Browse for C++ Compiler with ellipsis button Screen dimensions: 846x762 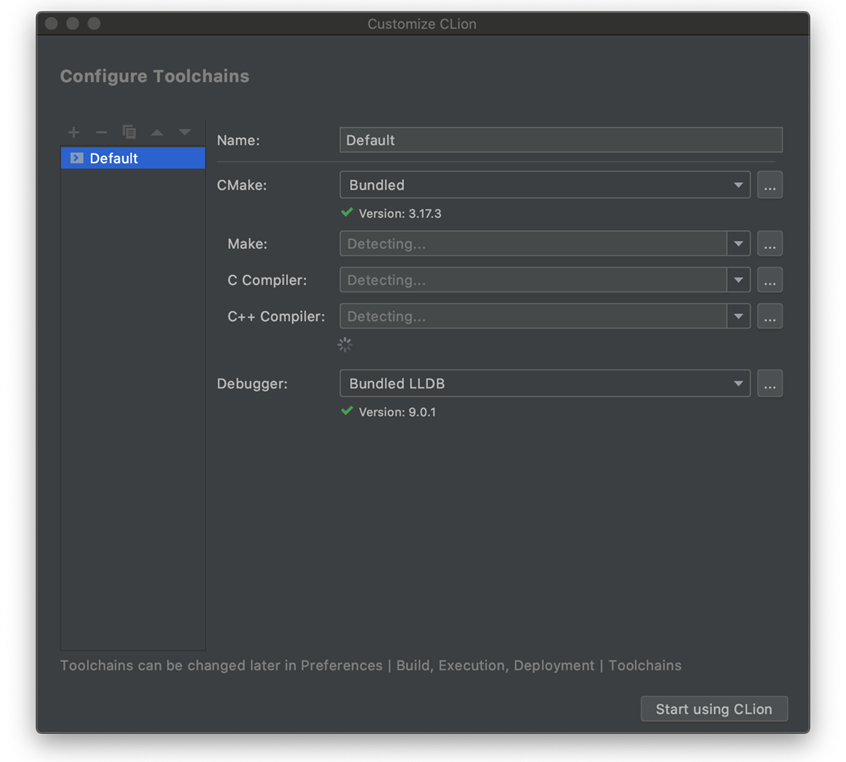(x=770, y=316)
